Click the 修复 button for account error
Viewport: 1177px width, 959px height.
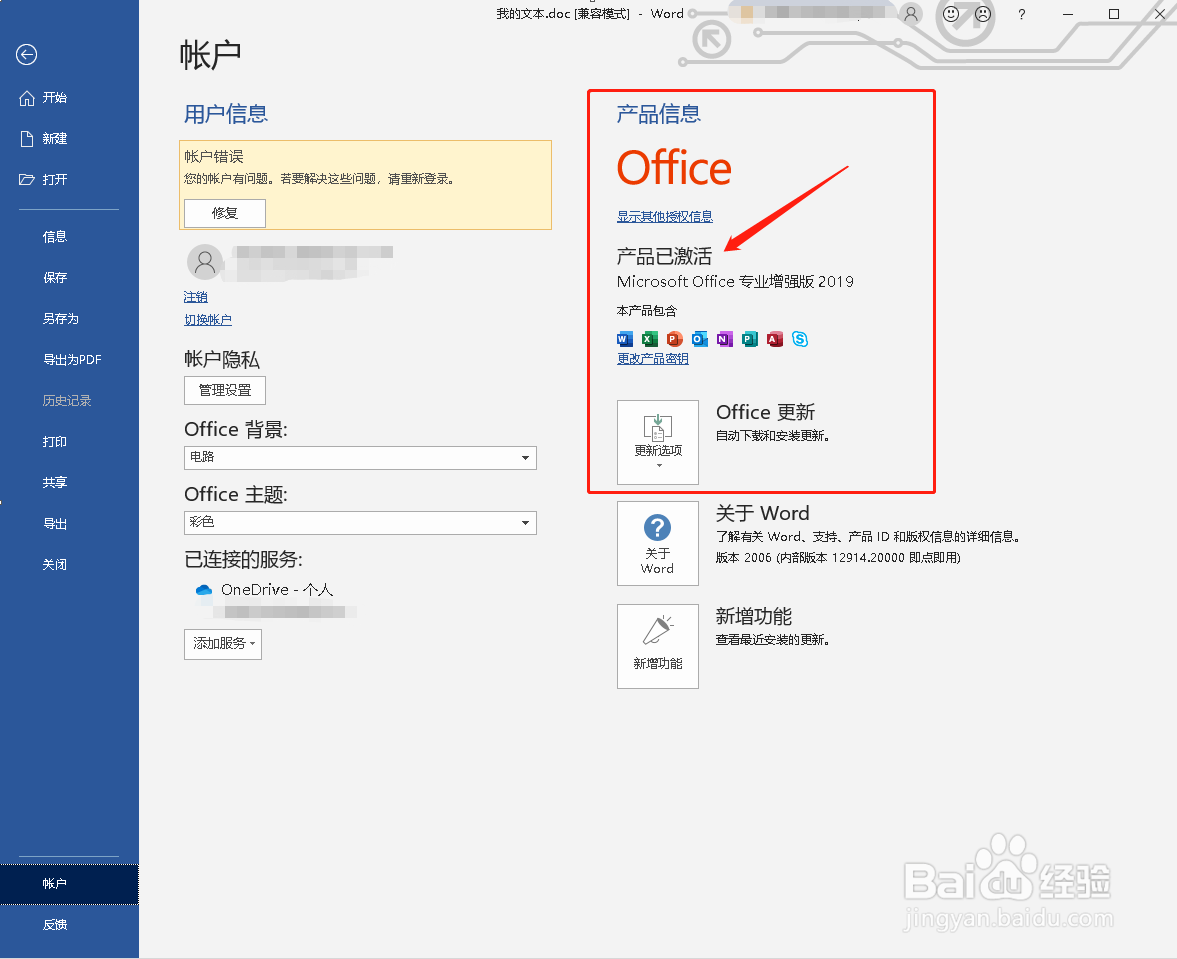pyautogui.click(x=224, y=213)
